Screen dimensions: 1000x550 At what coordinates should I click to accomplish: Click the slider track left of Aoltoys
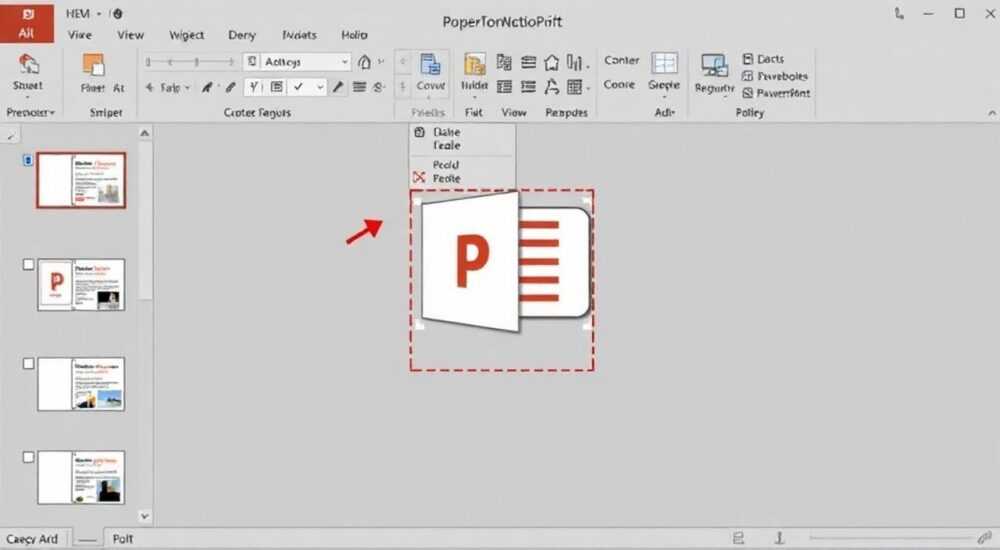point(189,62)
